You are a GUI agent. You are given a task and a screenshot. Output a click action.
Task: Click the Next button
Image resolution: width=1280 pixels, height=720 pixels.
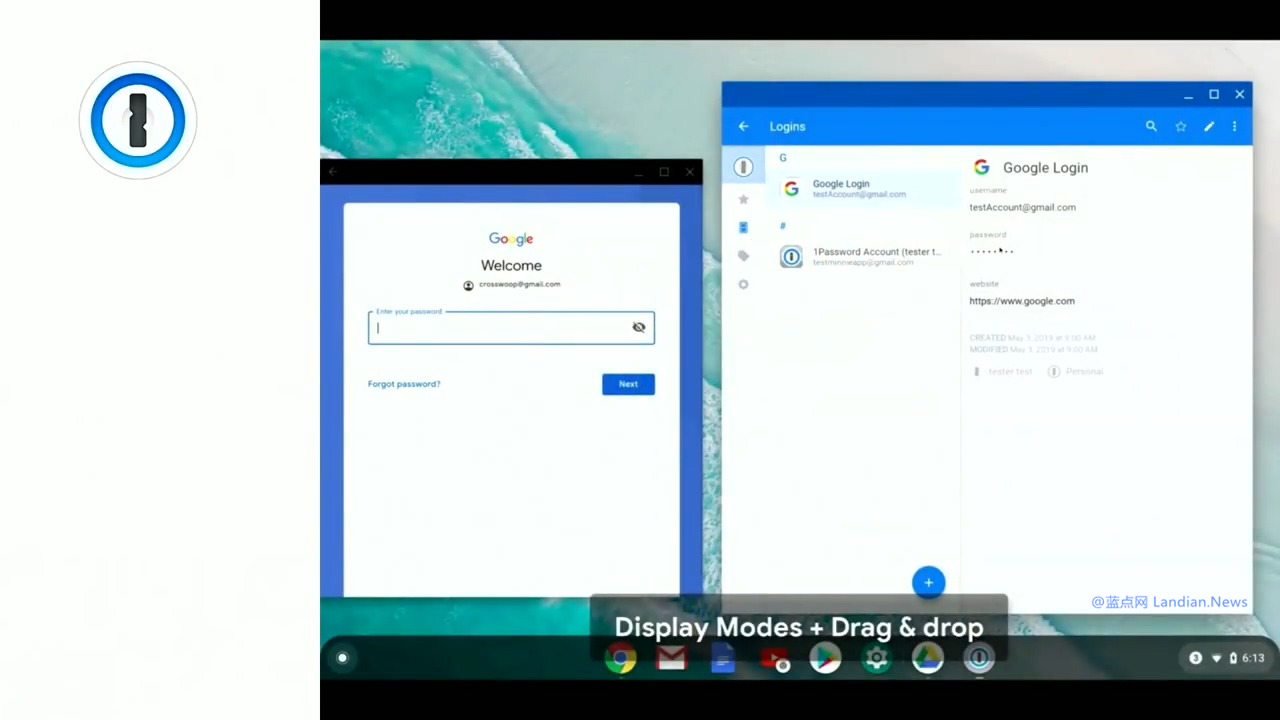coord(628,384)
